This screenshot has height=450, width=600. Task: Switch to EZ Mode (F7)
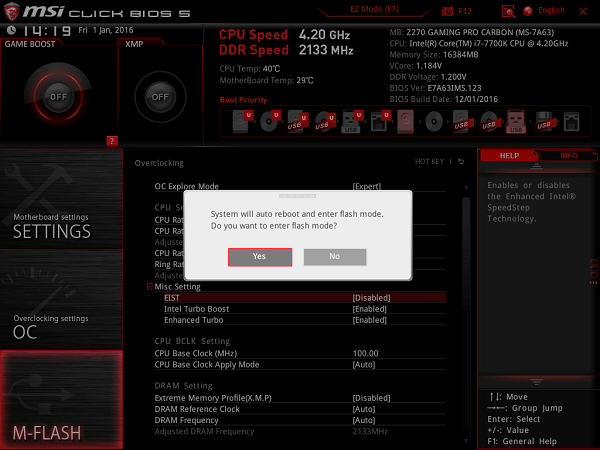[x=374, y=9]
